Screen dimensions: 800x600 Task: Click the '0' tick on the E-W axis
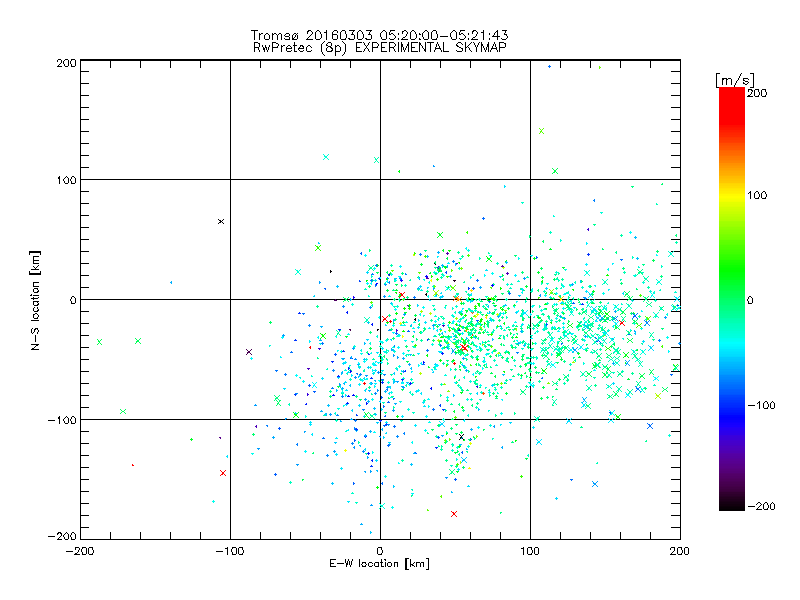[x=380, y=551]
